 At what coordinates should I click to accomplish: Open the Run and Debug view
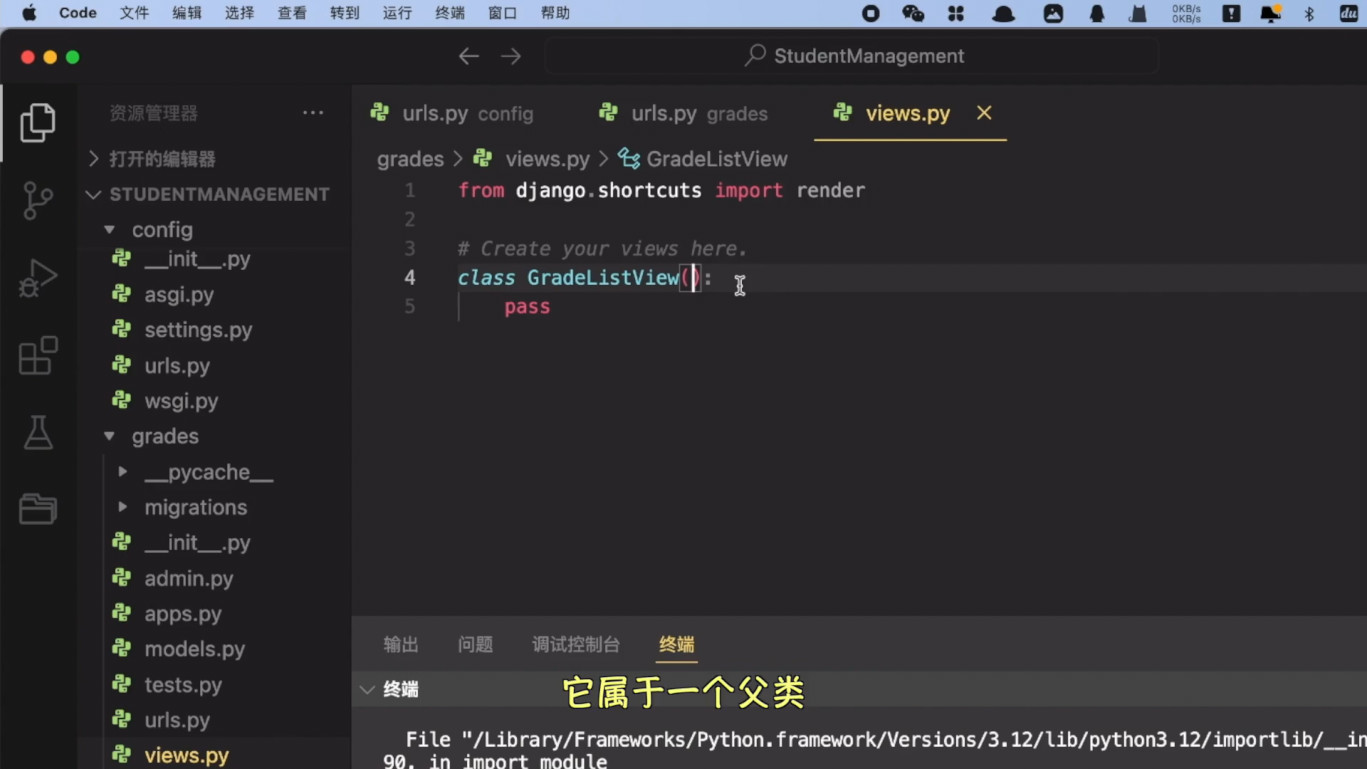[x=38, y=278]
